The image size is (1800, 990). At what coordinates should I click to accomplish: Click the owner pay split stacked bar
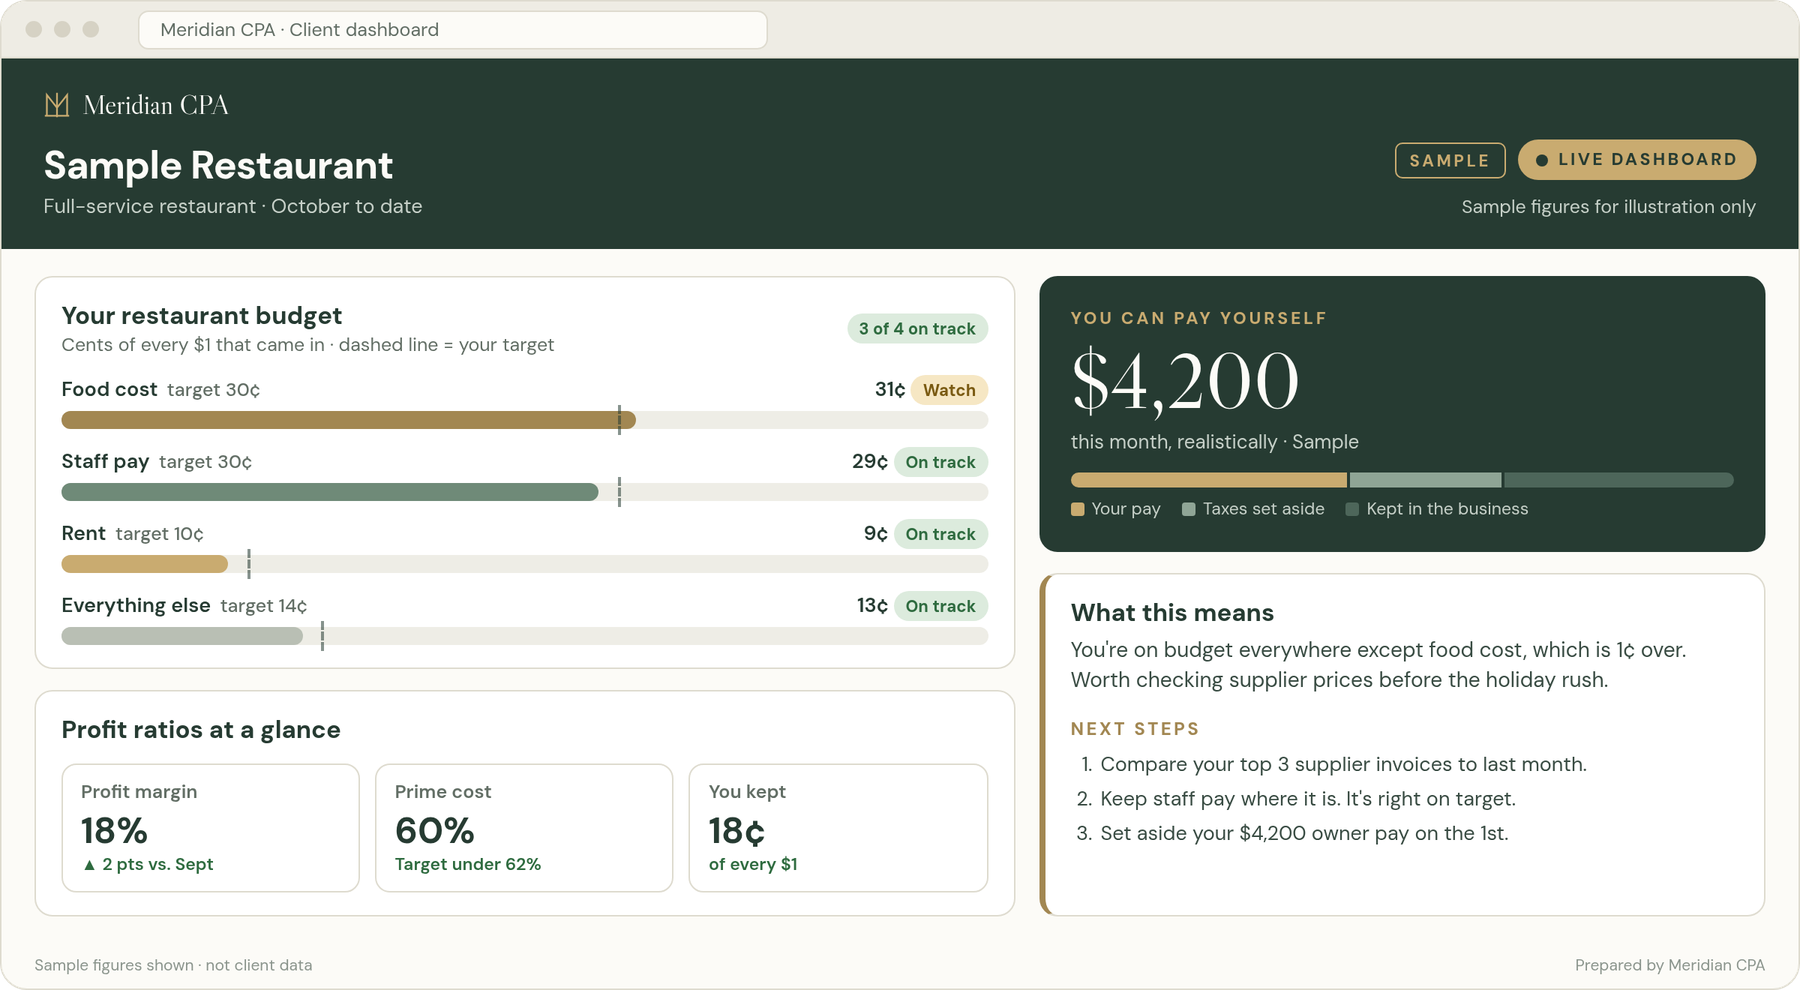coord(1402,480)
